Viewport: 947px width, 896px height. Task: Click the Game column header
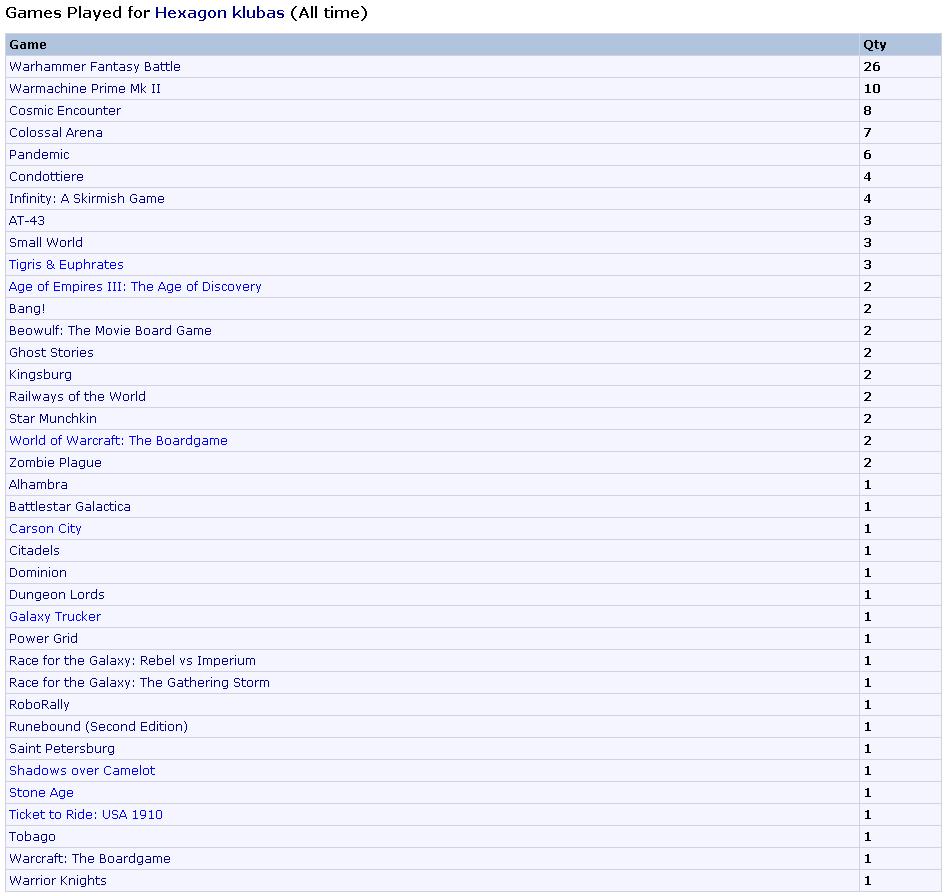(28, 45)
